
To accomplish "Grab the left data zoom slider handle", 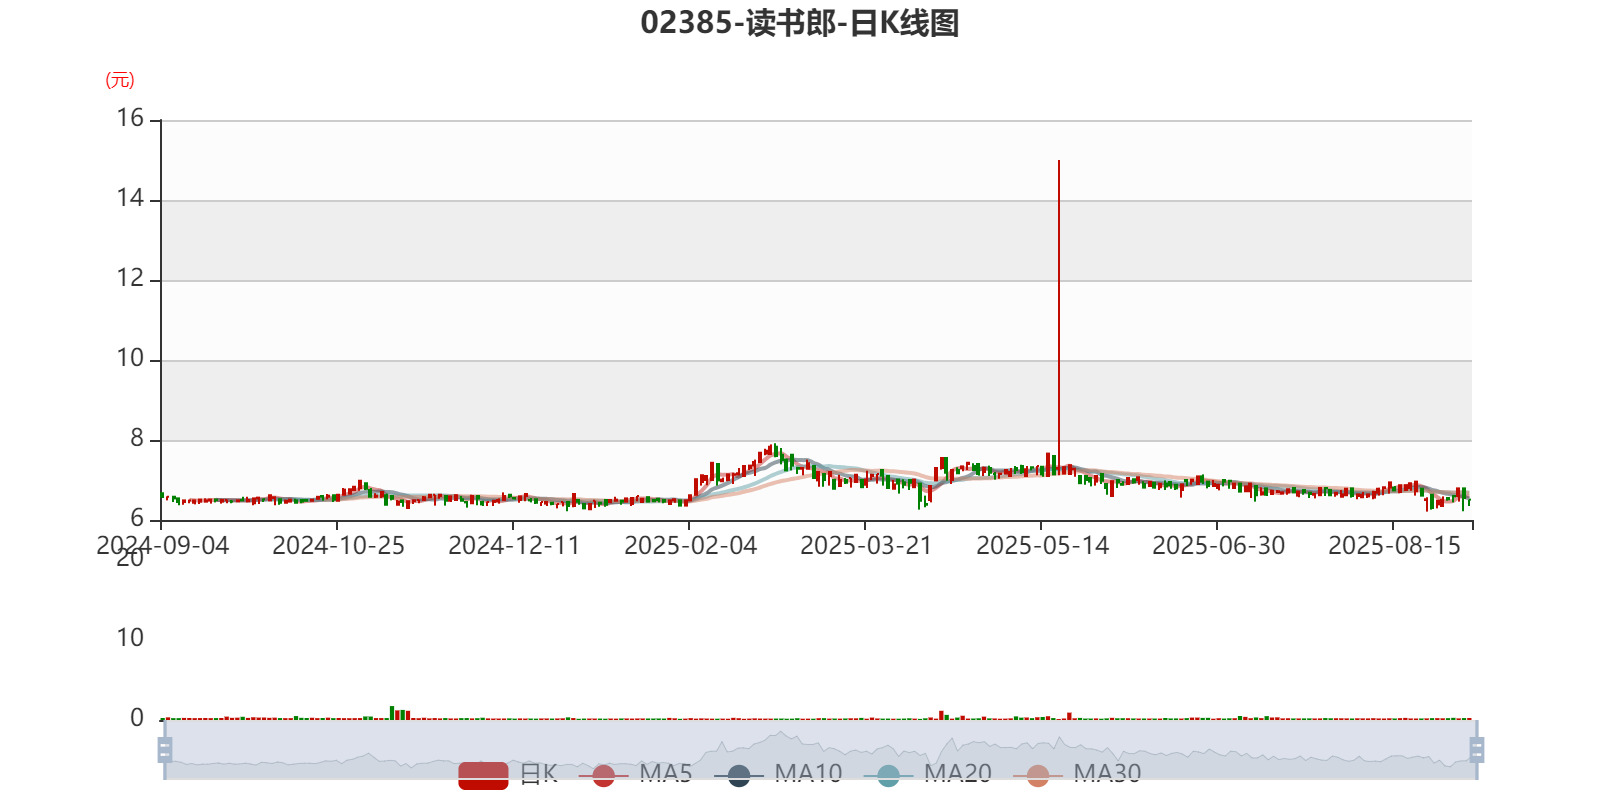I will [x=165, y=749].
